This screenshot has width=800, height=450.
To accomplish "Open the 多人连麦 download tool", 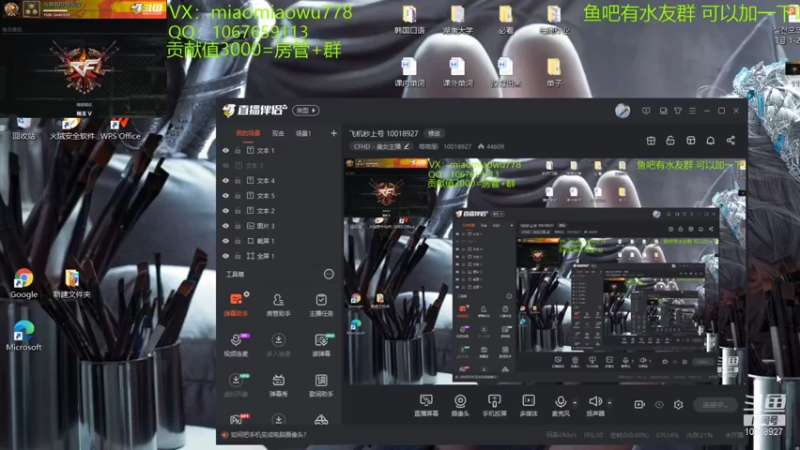I will (x=278, y=344).
